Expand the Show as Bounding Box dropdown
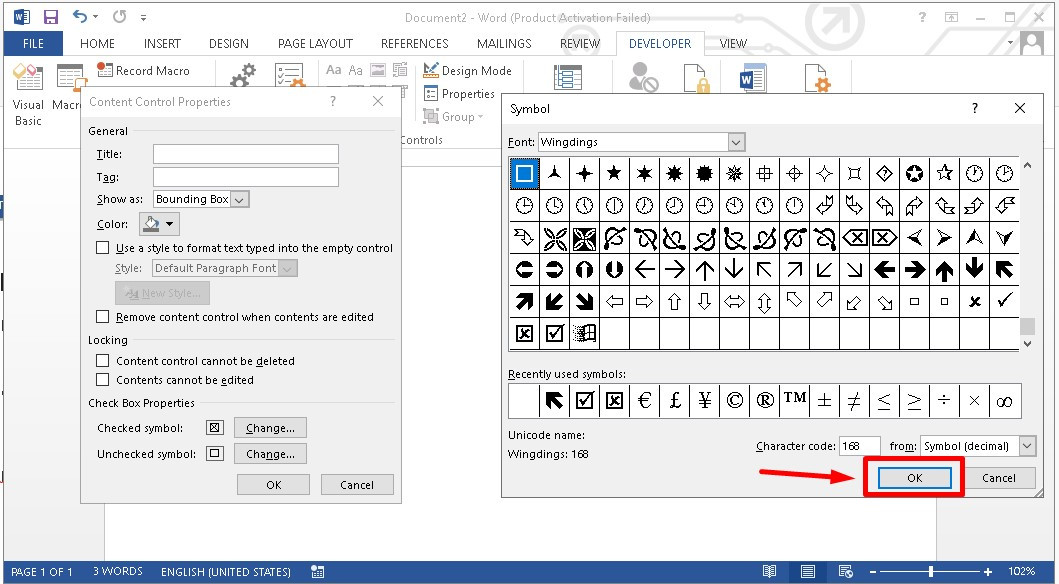Viewport: 1059px width, 584px height. coord(239,199)
